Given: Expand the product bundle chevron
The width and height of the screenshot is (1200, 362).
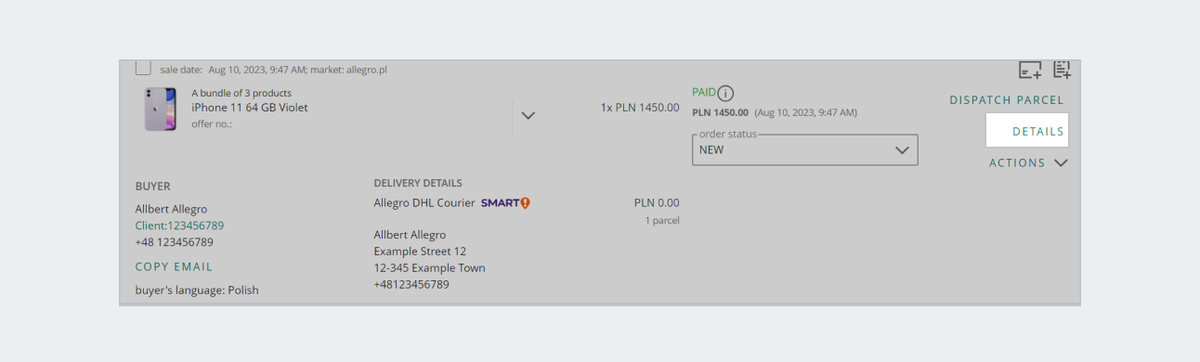Looking at the screenshot, I should click(529, 115).
